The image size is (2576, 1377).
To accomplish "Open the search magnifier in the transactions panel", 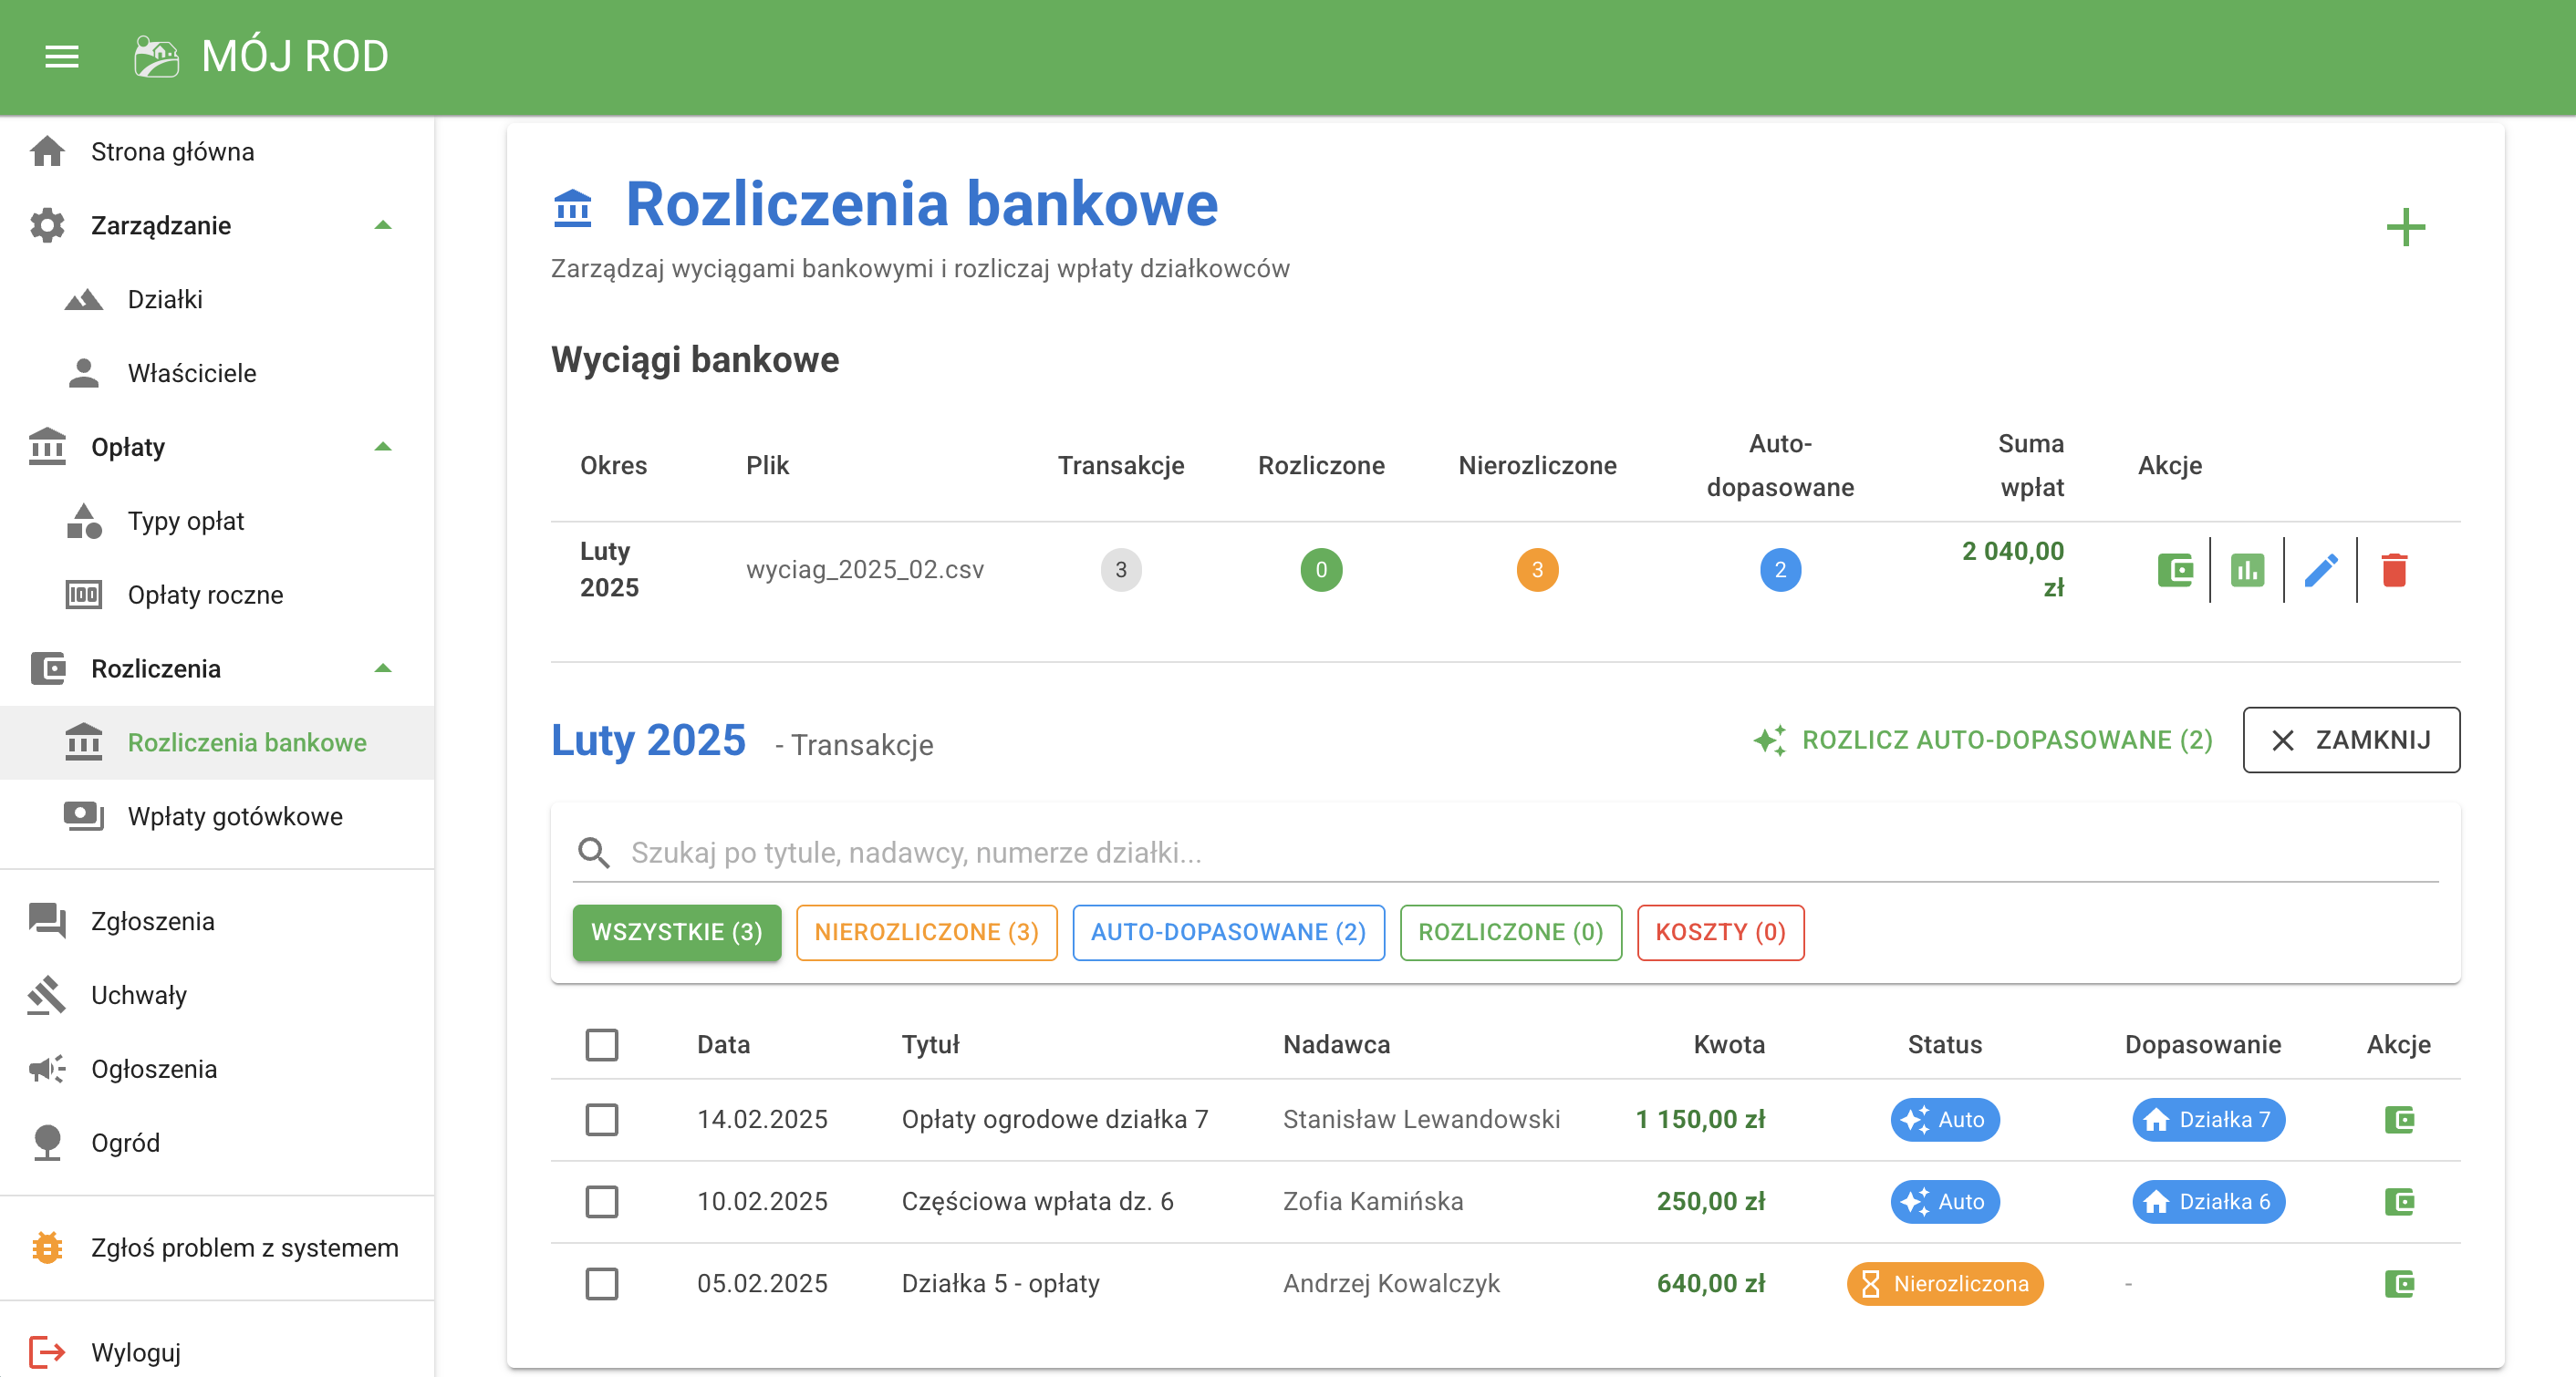I will 594,852.
